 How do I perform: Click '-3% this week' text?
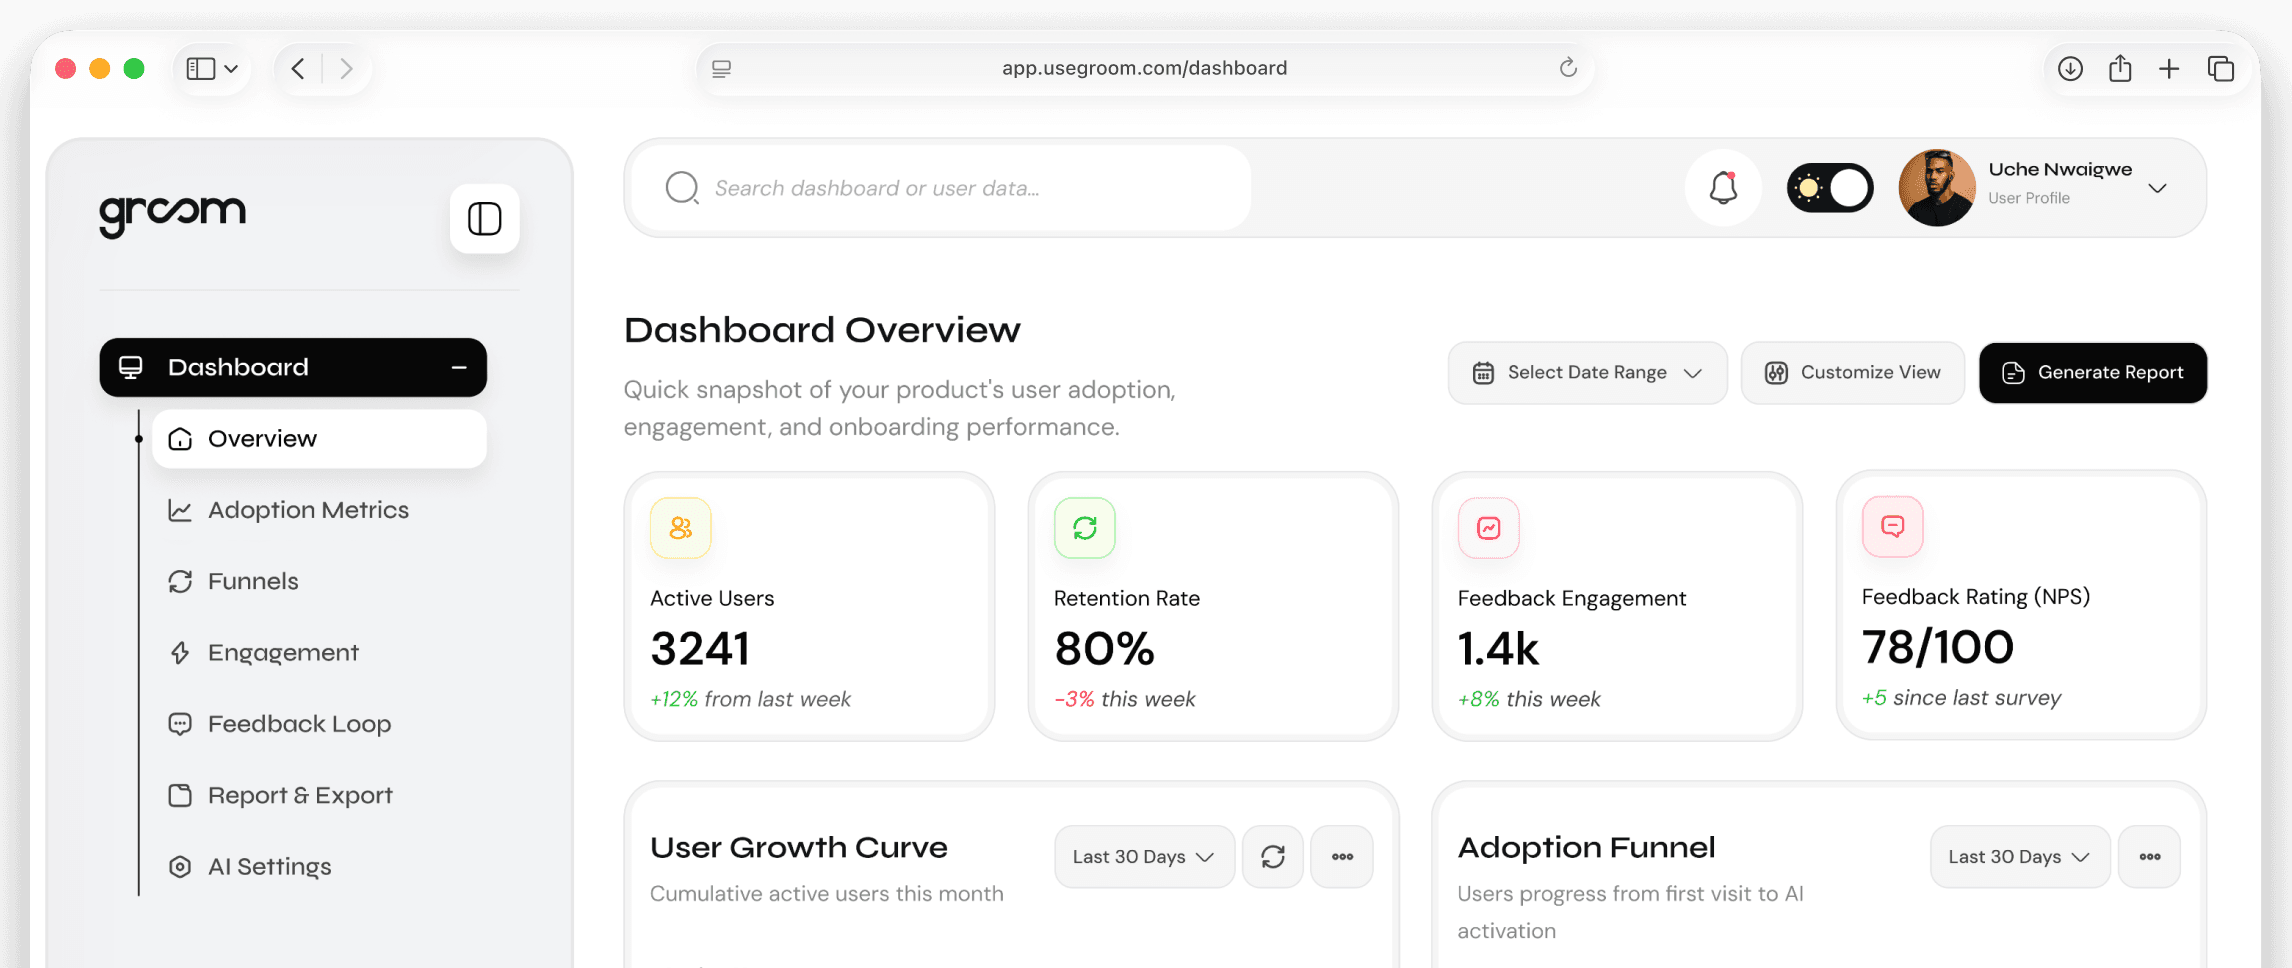1125,699
